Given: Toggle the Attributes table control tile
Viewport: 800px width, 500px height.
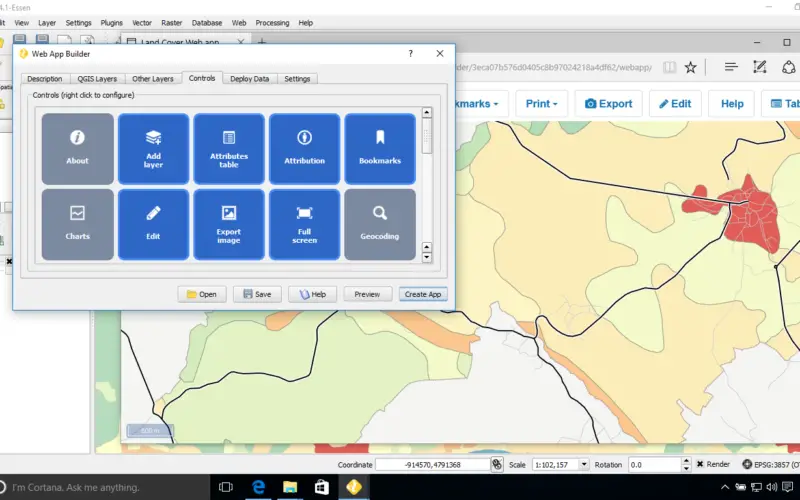Looking at the screenshot, I should tap(229, 148).
